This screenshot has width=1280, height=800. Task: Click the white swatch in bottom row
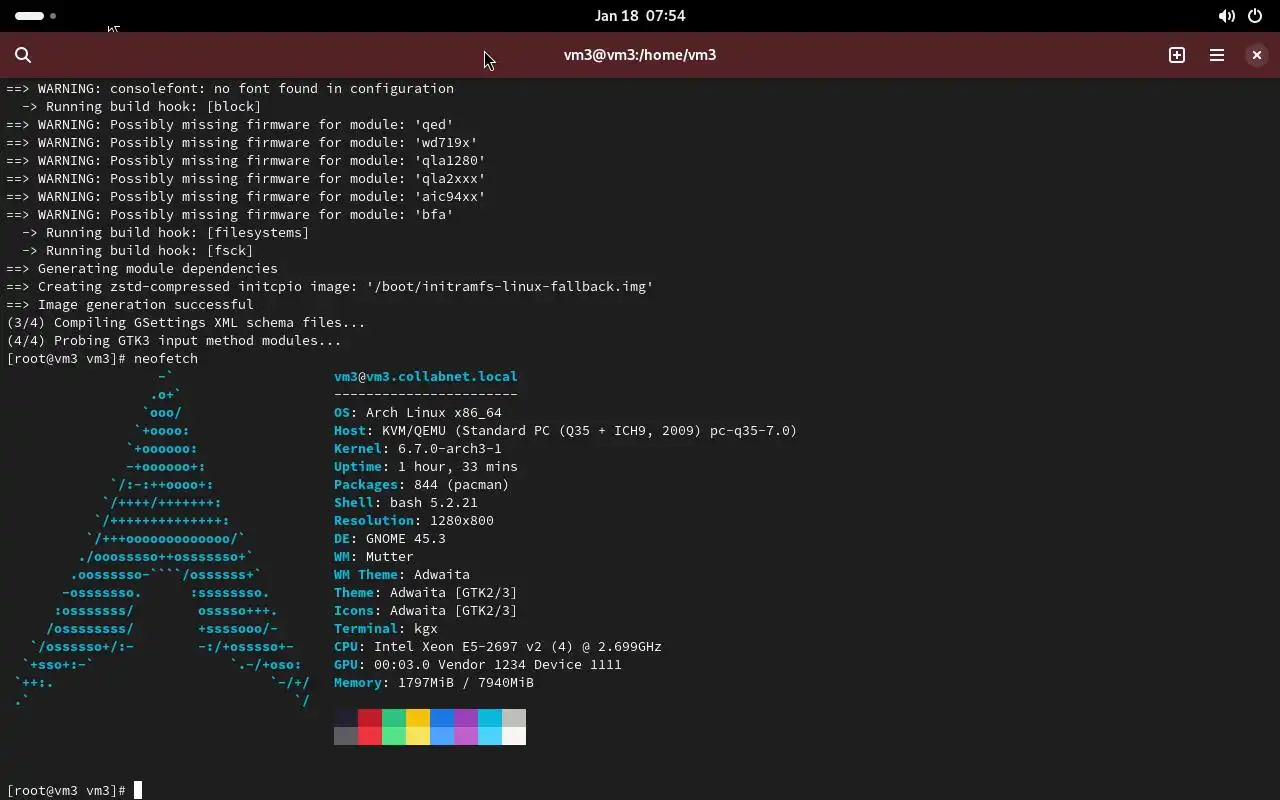(514, 736)
